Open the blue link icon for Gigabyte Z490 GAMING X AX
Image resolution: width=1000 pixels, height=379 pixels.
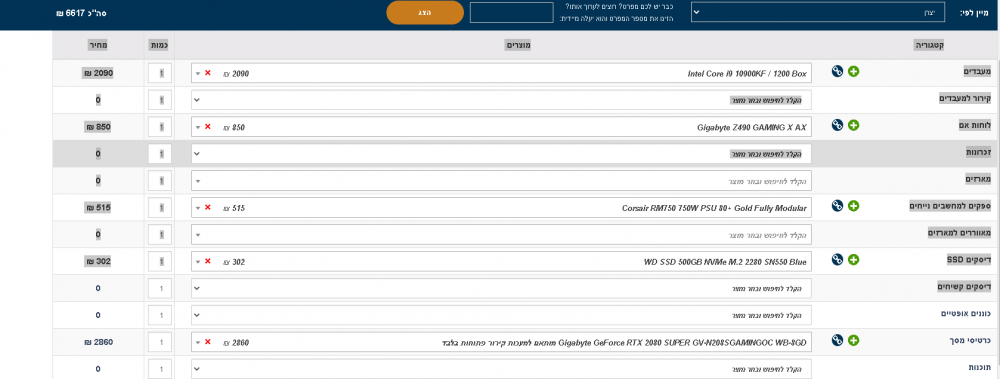837,125
